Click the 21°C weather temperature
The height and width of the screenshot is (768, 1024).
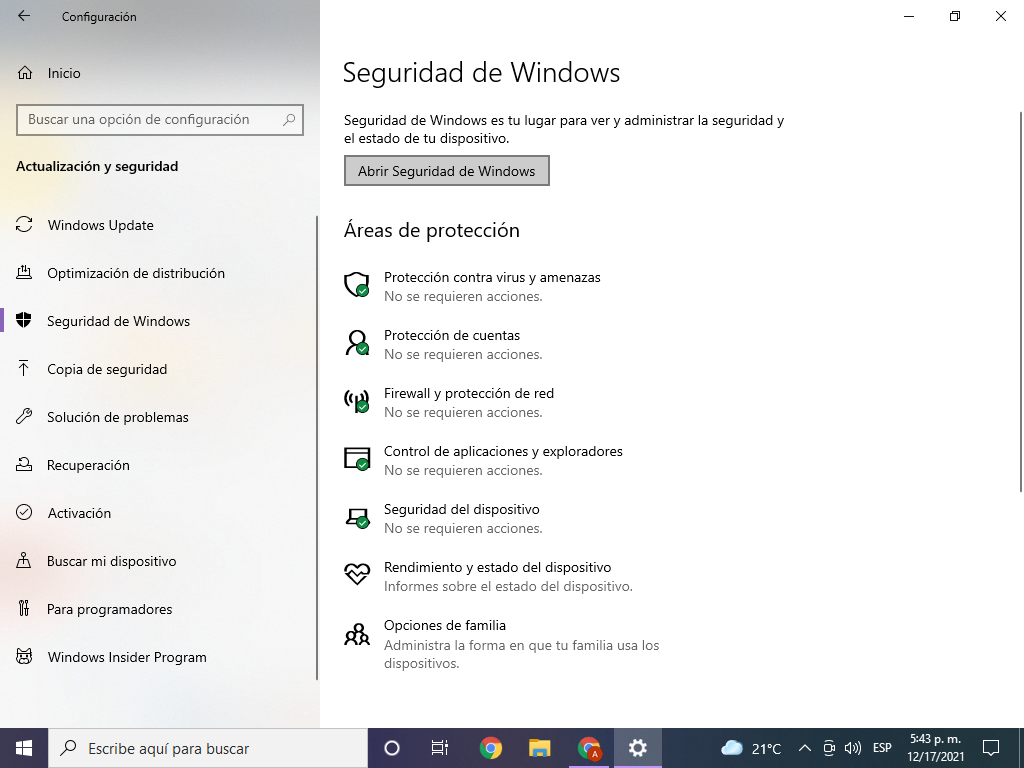[x=766, y=748]
